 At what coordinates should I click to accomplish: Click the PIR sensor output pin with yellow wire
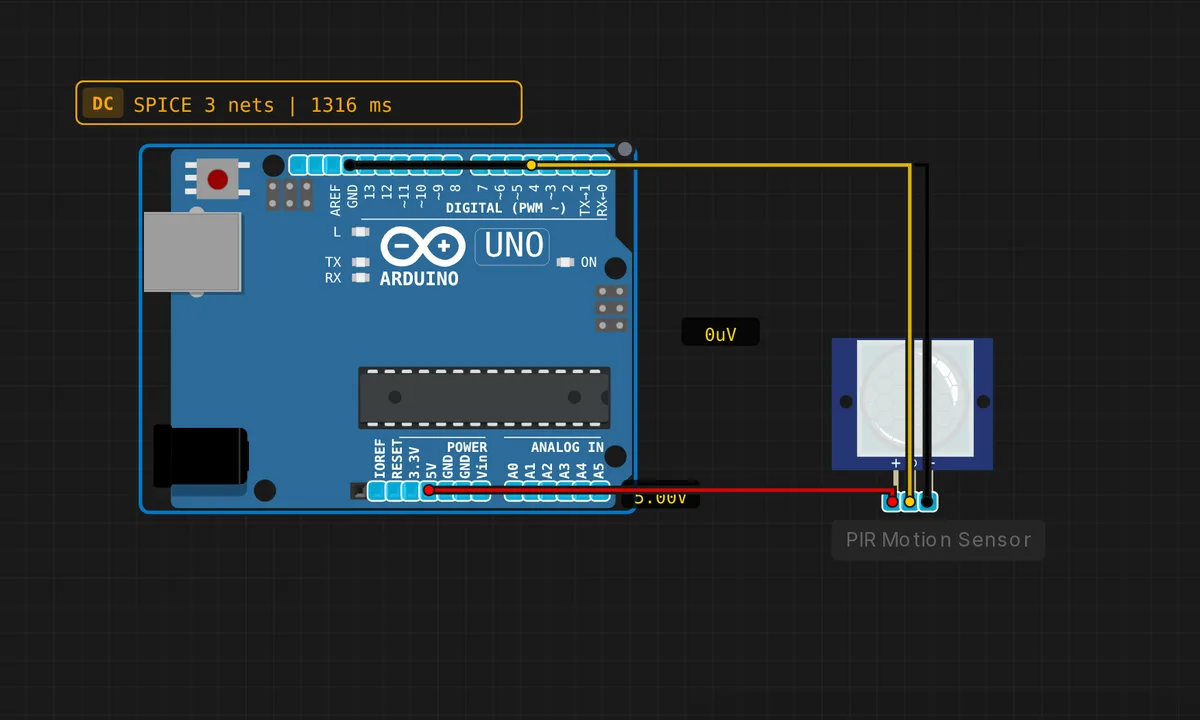click(x=910, y=501)
